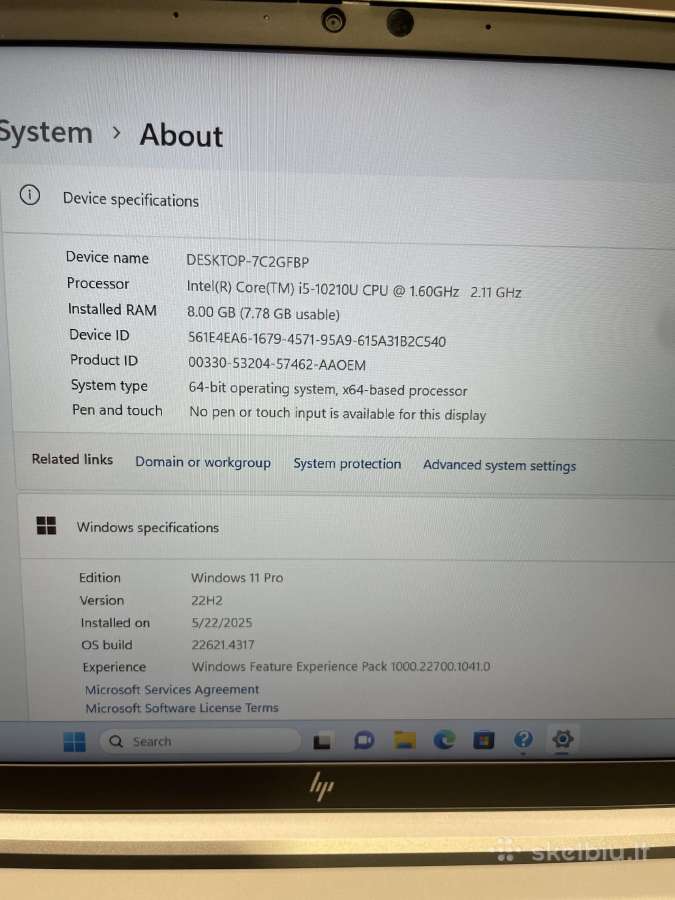Open Microsoft Software License Terms link
Screen dimensions: 675x900
pos(182,708)
